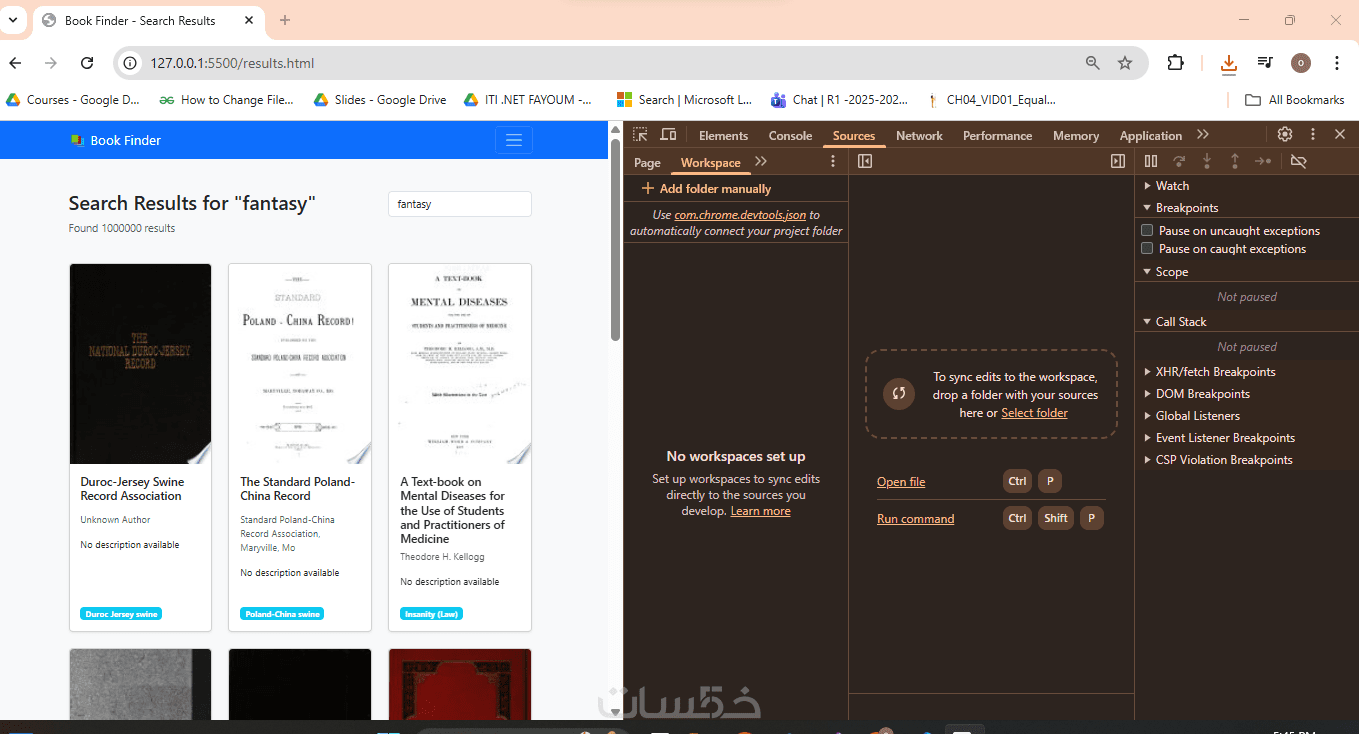The height and width of the screenshot is (734, 1359).
Task: Open DevTools settings gear
Action: 1285,135
